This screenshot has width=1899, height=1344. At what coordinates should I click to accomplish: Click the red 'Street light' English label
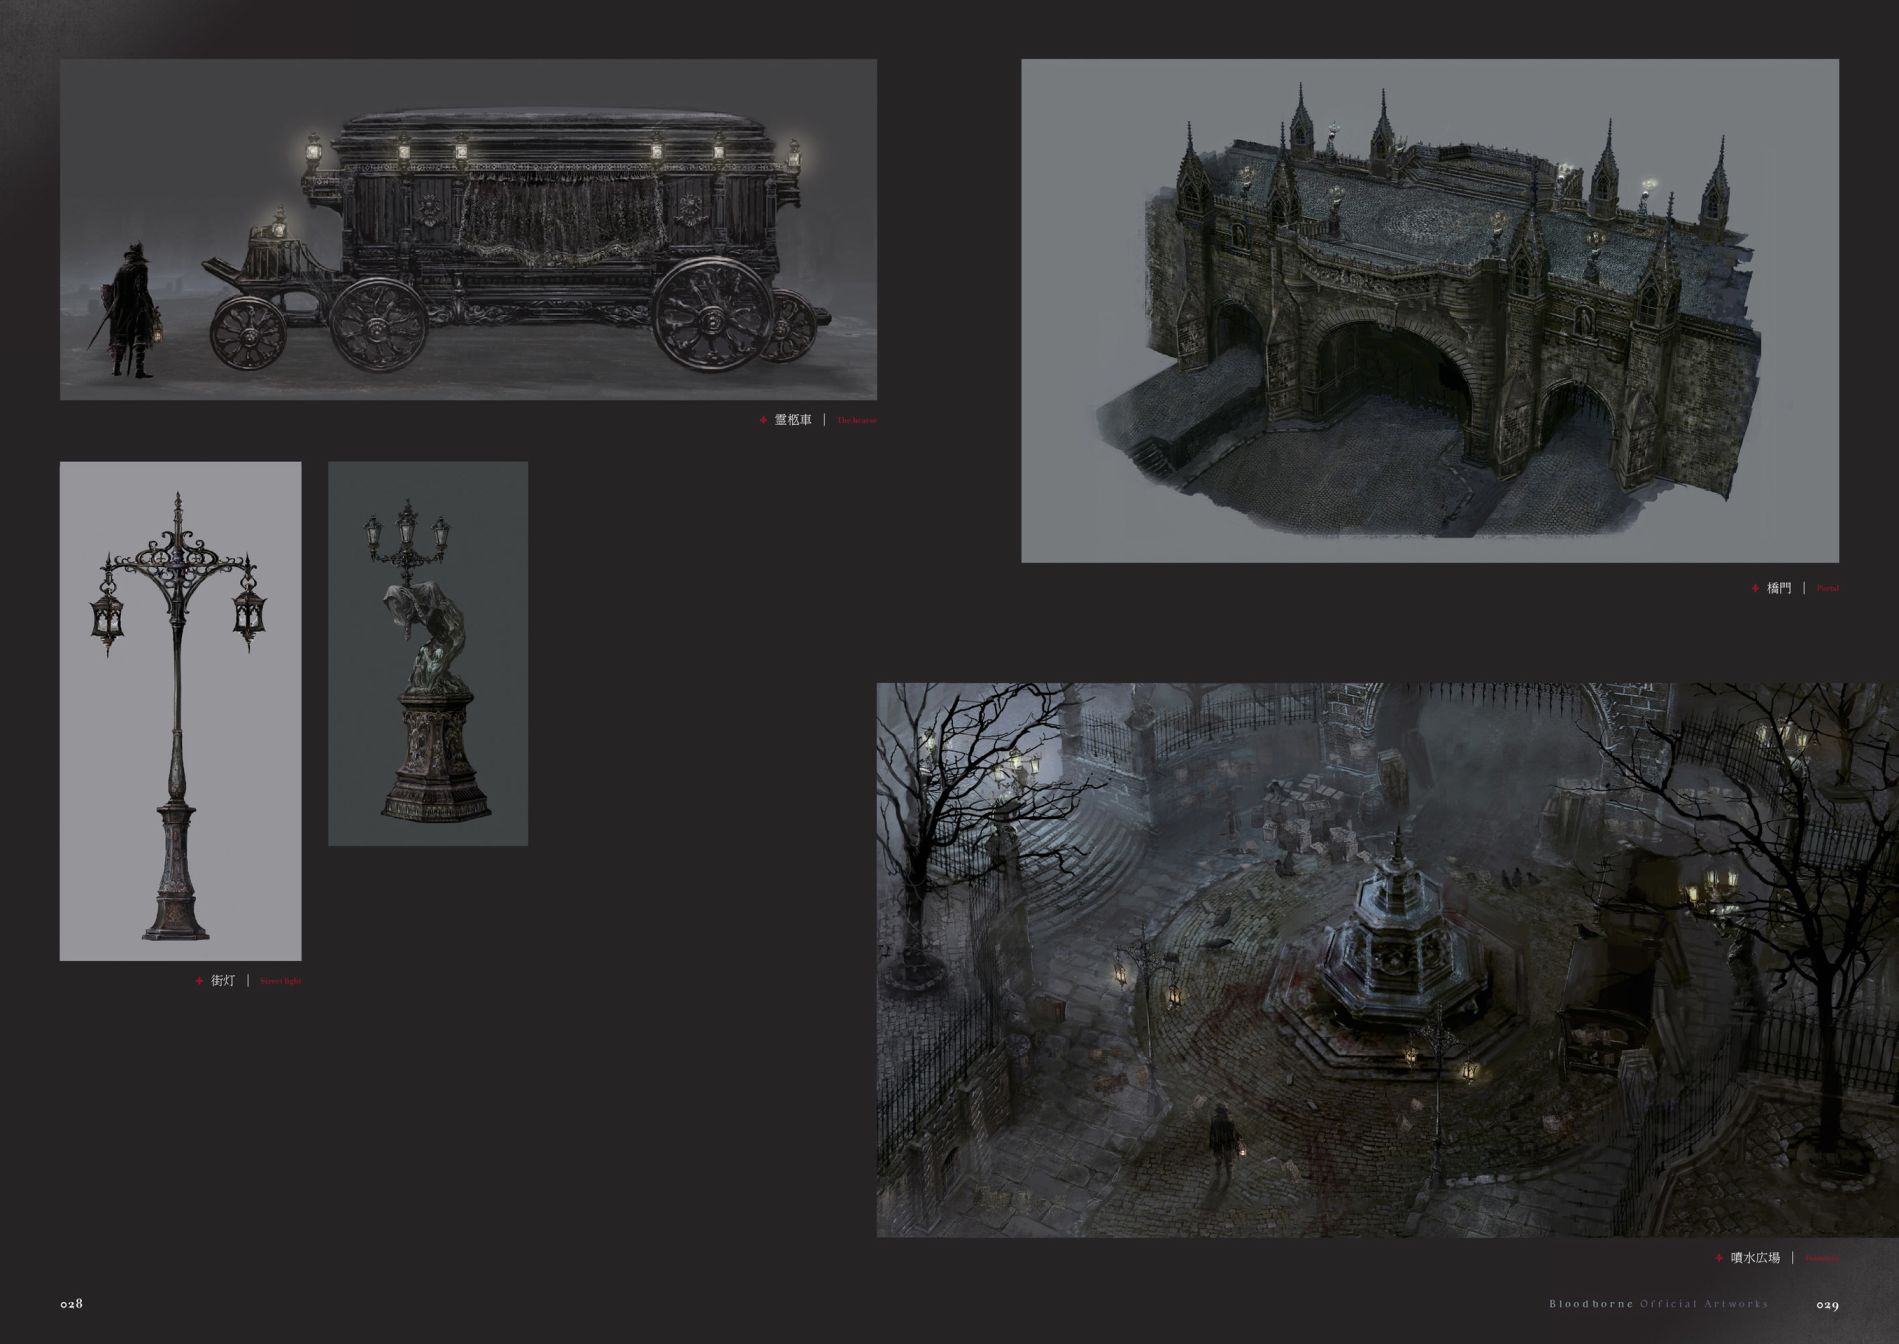pos(280,981)
